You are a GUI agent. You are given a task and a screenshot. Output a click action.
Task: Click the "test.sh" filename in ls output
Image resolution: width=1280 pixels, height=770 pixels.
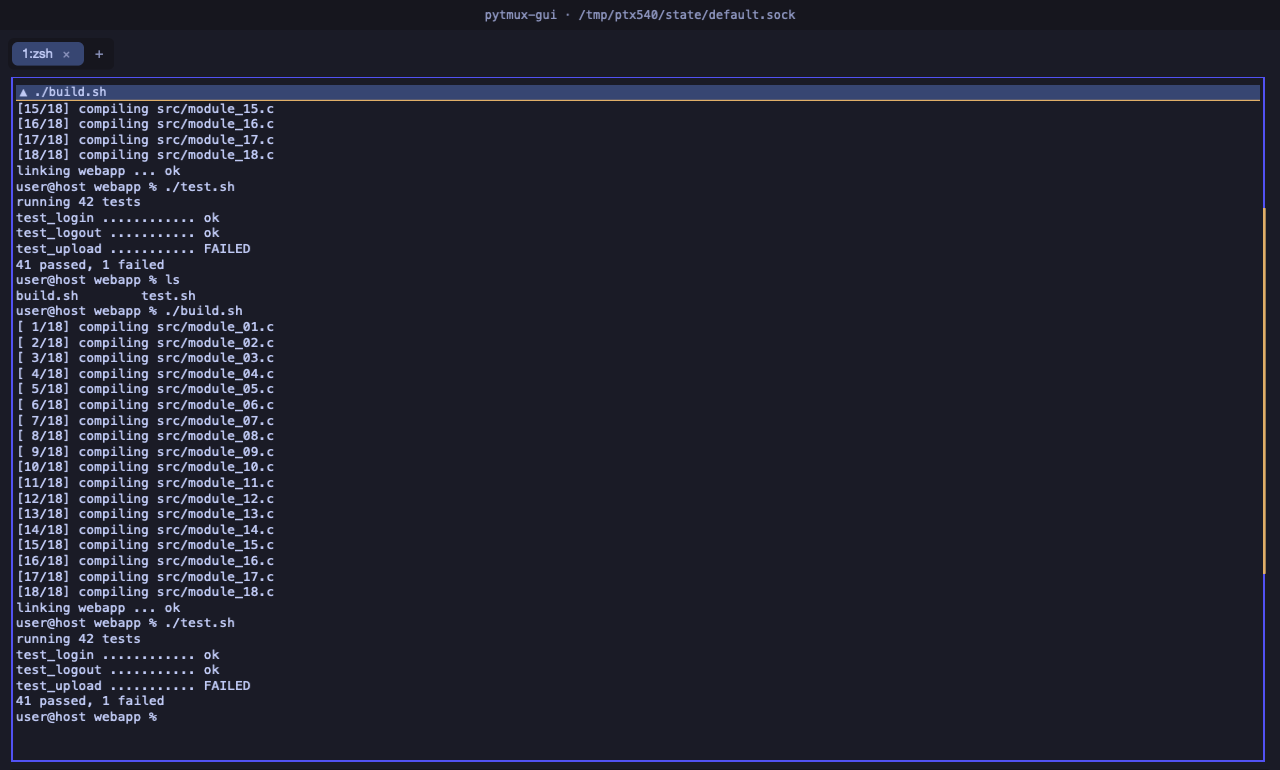tap(168, 296)
